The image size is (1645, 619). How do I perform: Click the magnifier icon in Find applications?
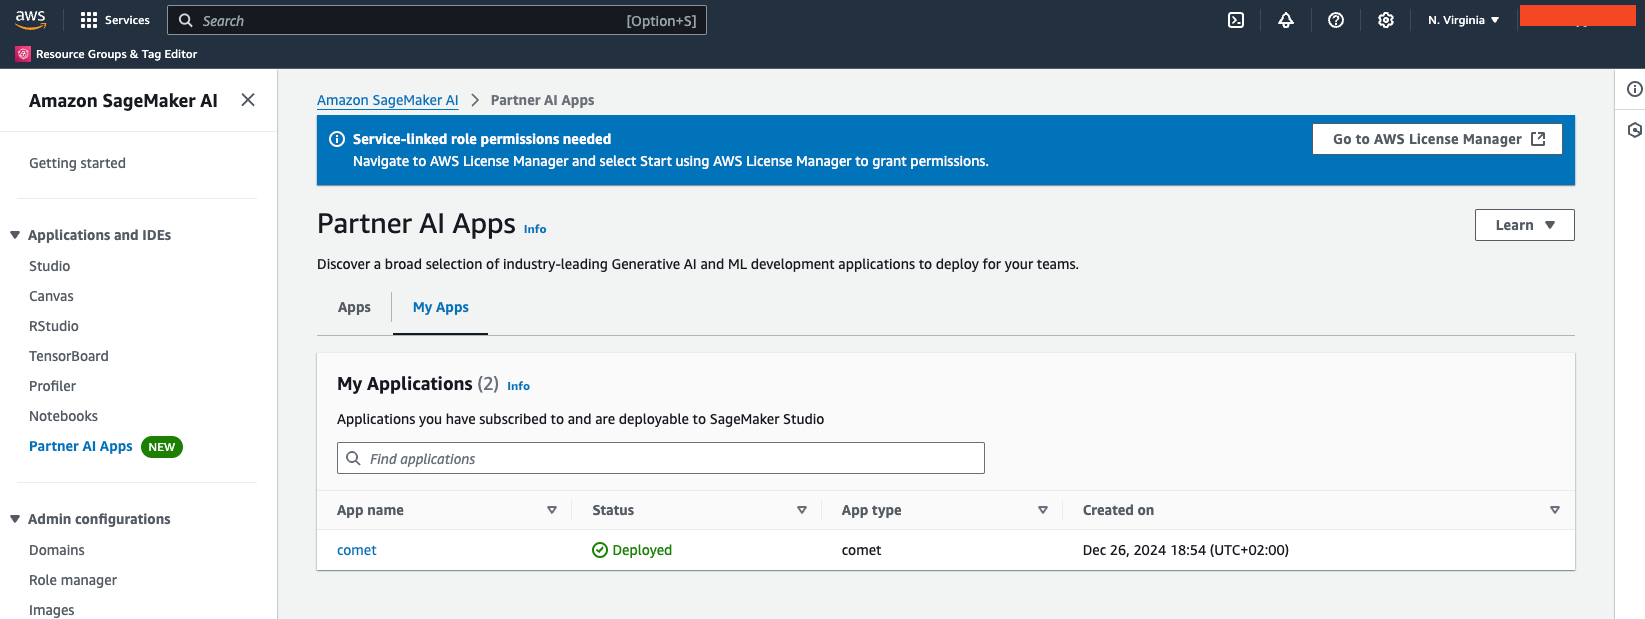pos(353,458)
